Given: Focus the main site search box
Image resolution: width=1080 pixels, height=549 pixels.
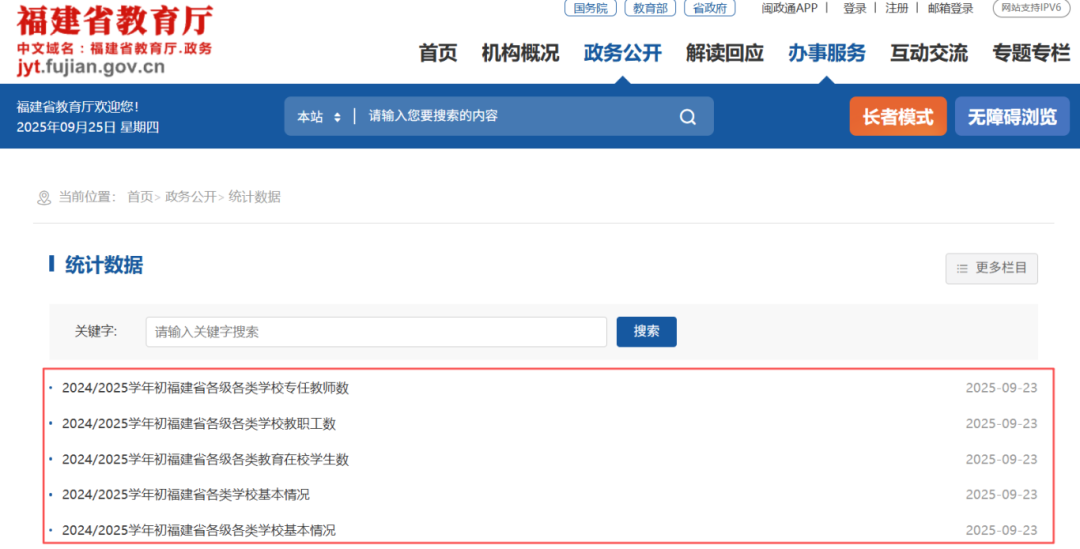Looking at the screenshot, I should pos(515,117).
